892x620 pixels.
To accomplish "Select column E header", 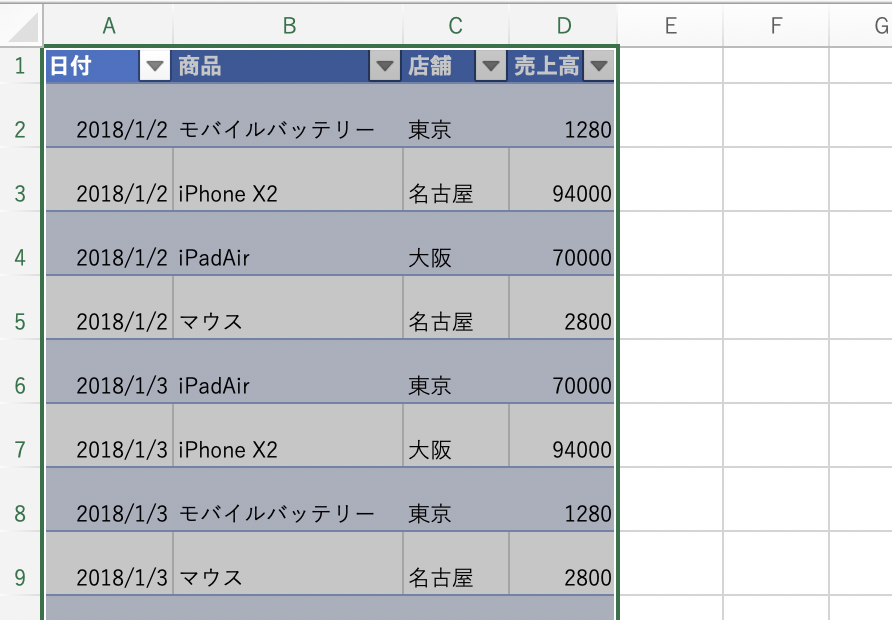I will (x=670, y=26).
